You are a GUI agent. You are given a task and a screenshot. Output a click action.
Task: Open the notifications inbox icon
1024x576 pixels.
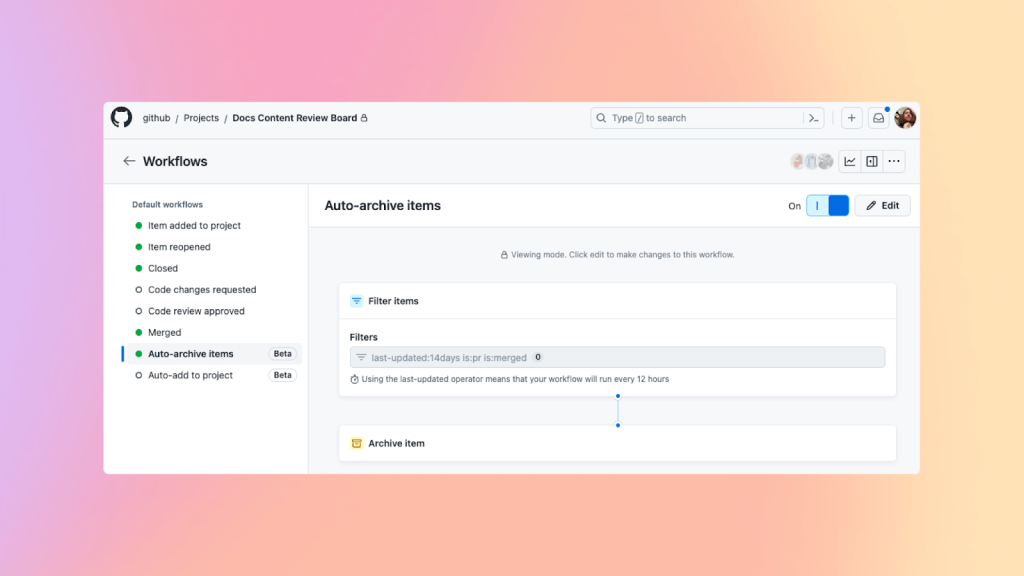tap(878, 118)
